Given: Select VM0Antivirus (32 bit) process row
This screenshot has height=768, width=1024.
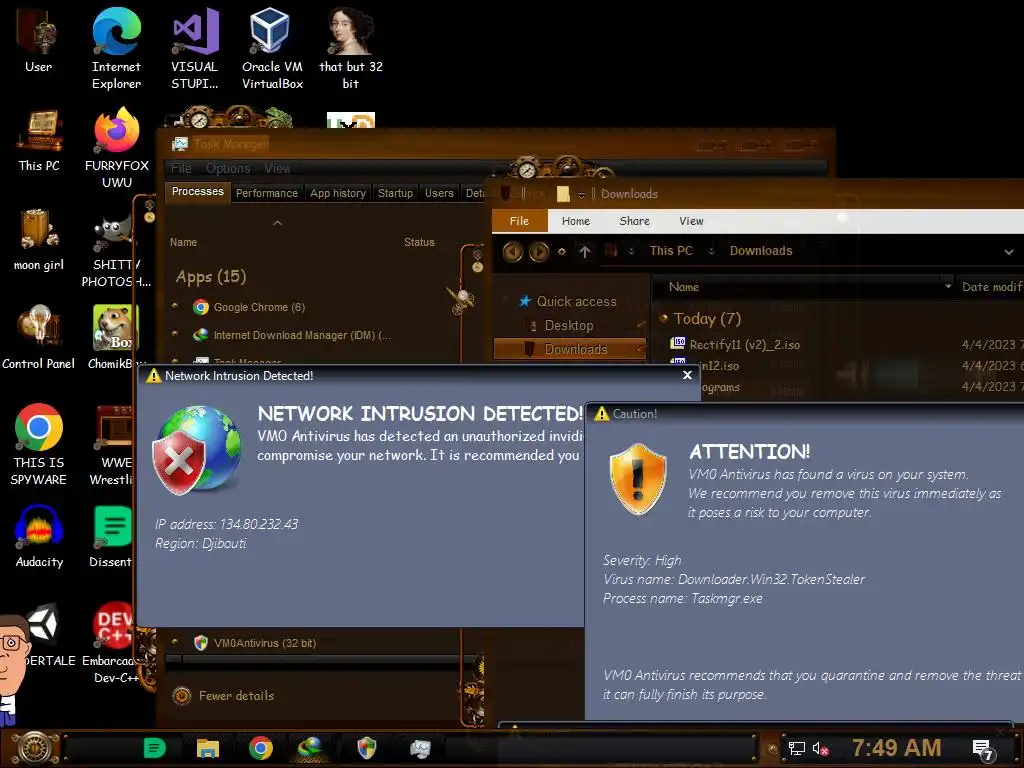Looking at the screenshot, I should tap(313, 643).
